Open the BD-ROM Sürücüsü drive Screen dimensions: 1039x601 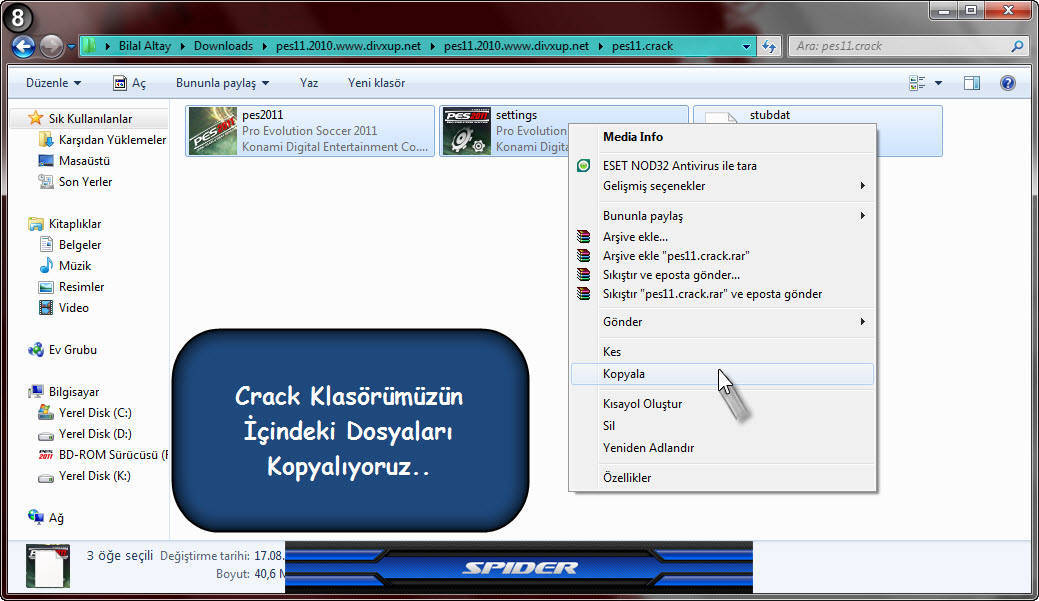(x=103, y=455)
